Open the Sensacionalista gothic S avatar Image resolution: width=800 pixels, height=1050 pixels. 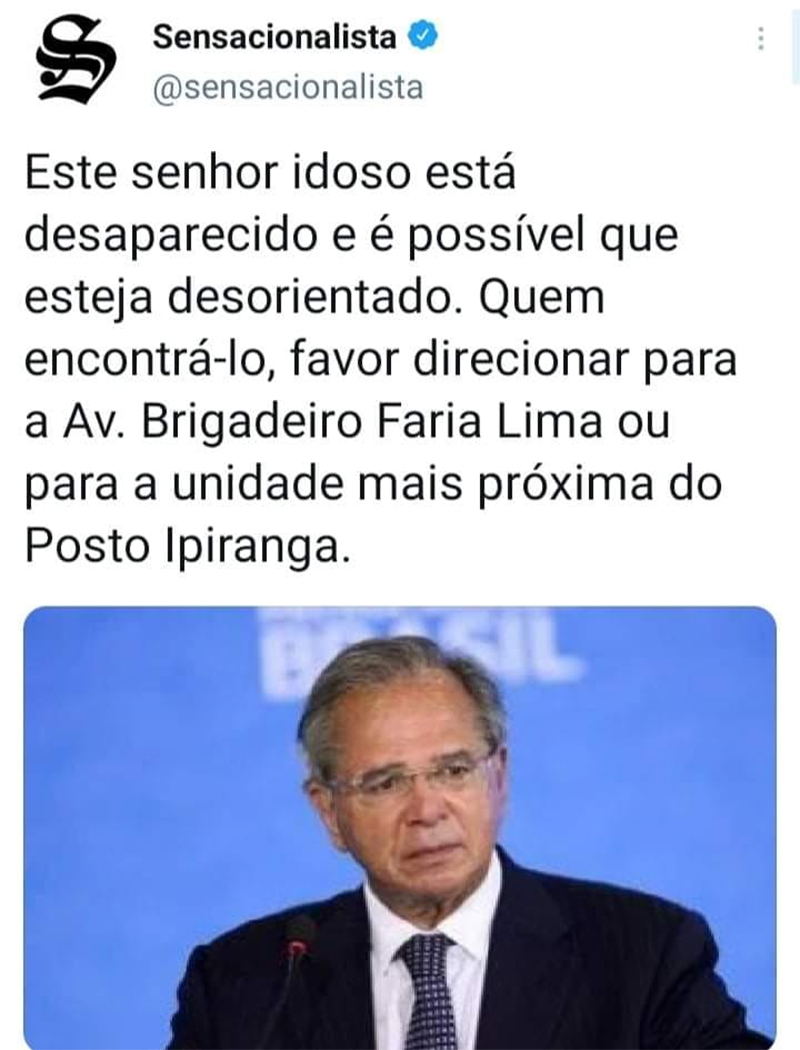click(x=76, y=60)
